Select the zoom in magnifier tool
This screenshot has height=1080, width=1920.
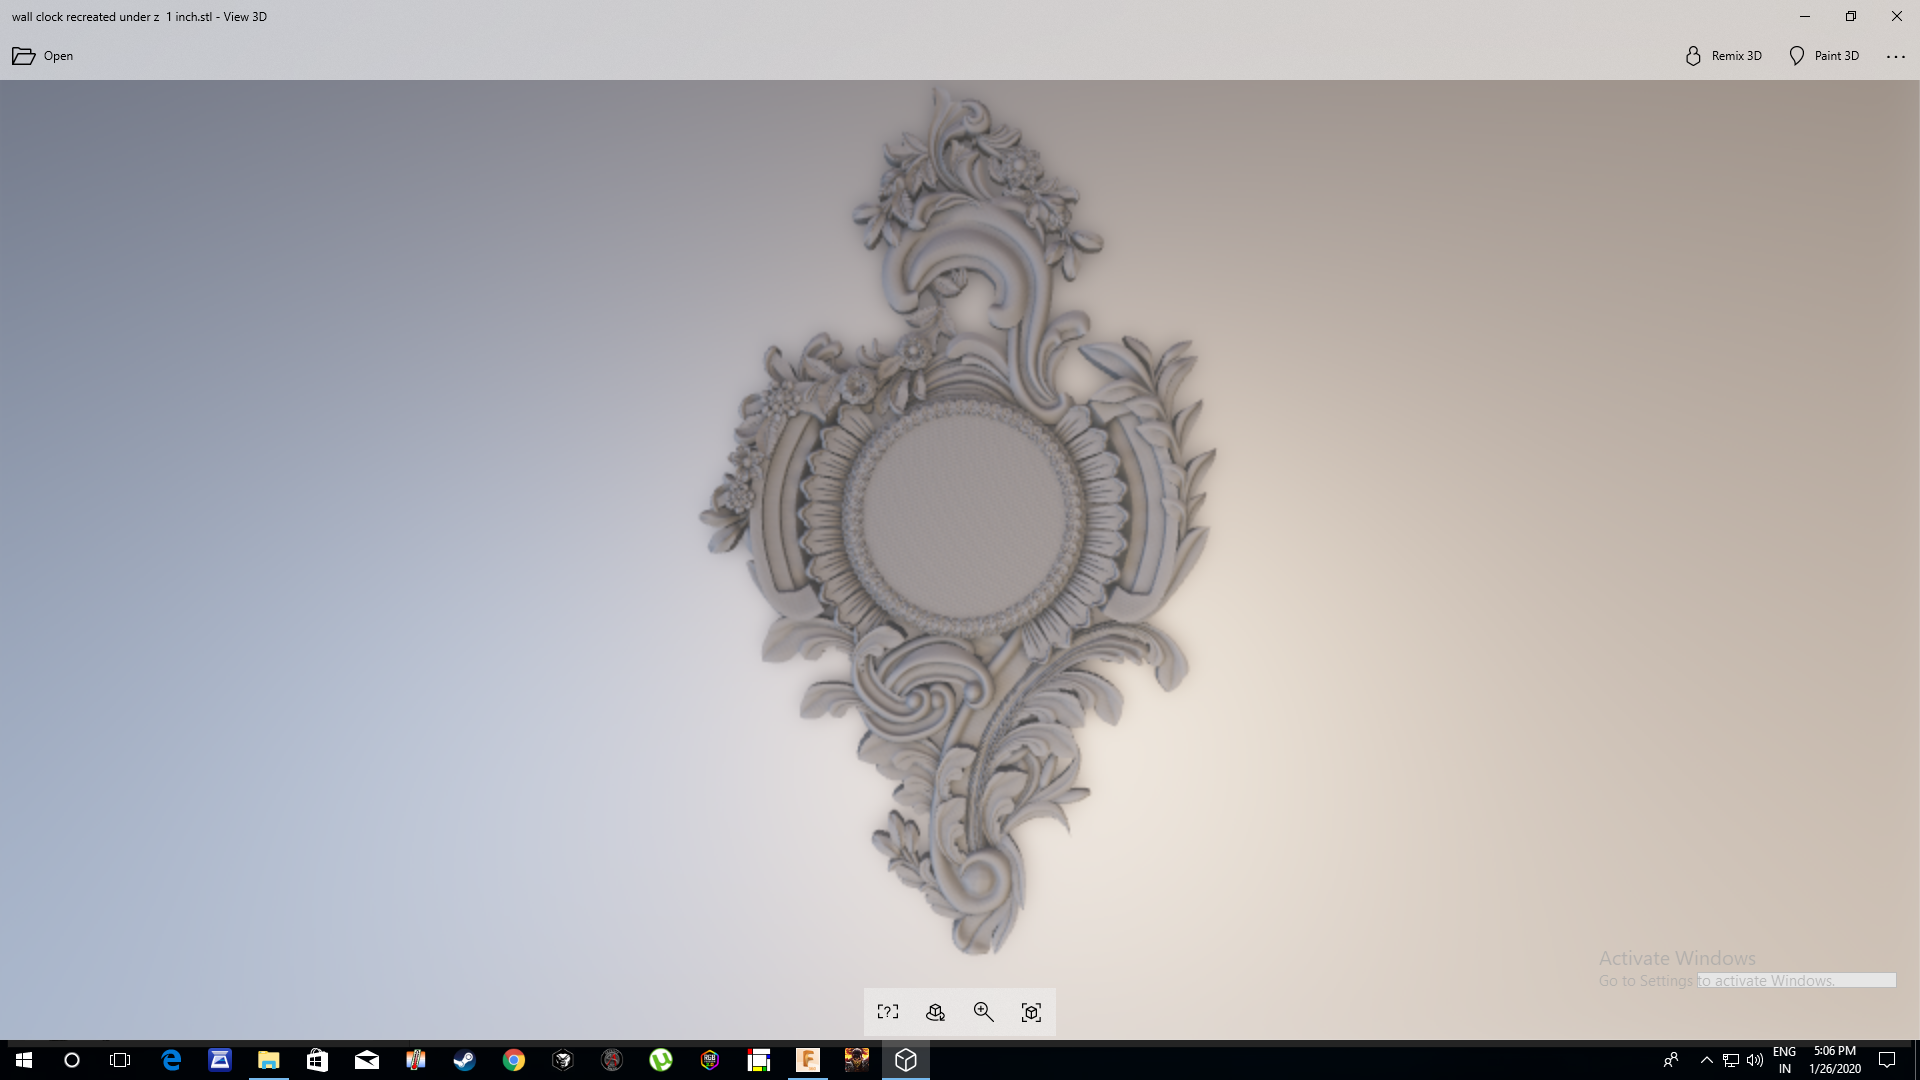coord(983,1012)
